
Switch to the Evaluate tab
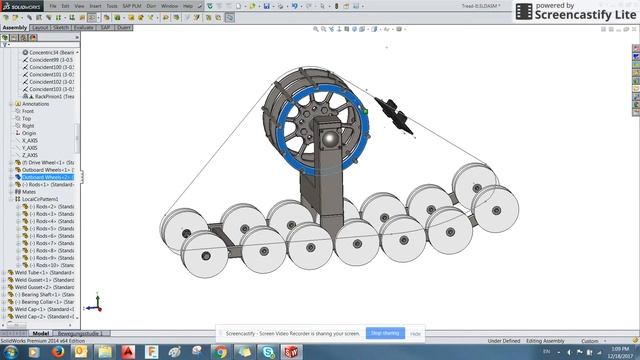click(84, 27)
